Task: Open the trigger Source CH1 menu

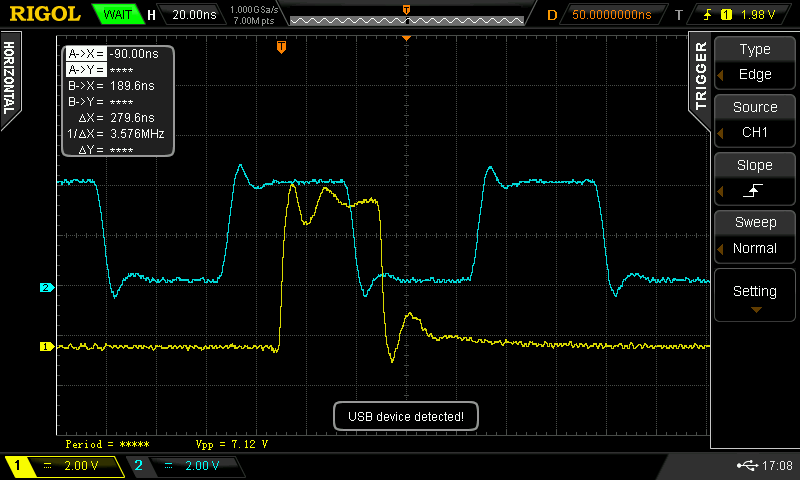Action: point(755,120)
